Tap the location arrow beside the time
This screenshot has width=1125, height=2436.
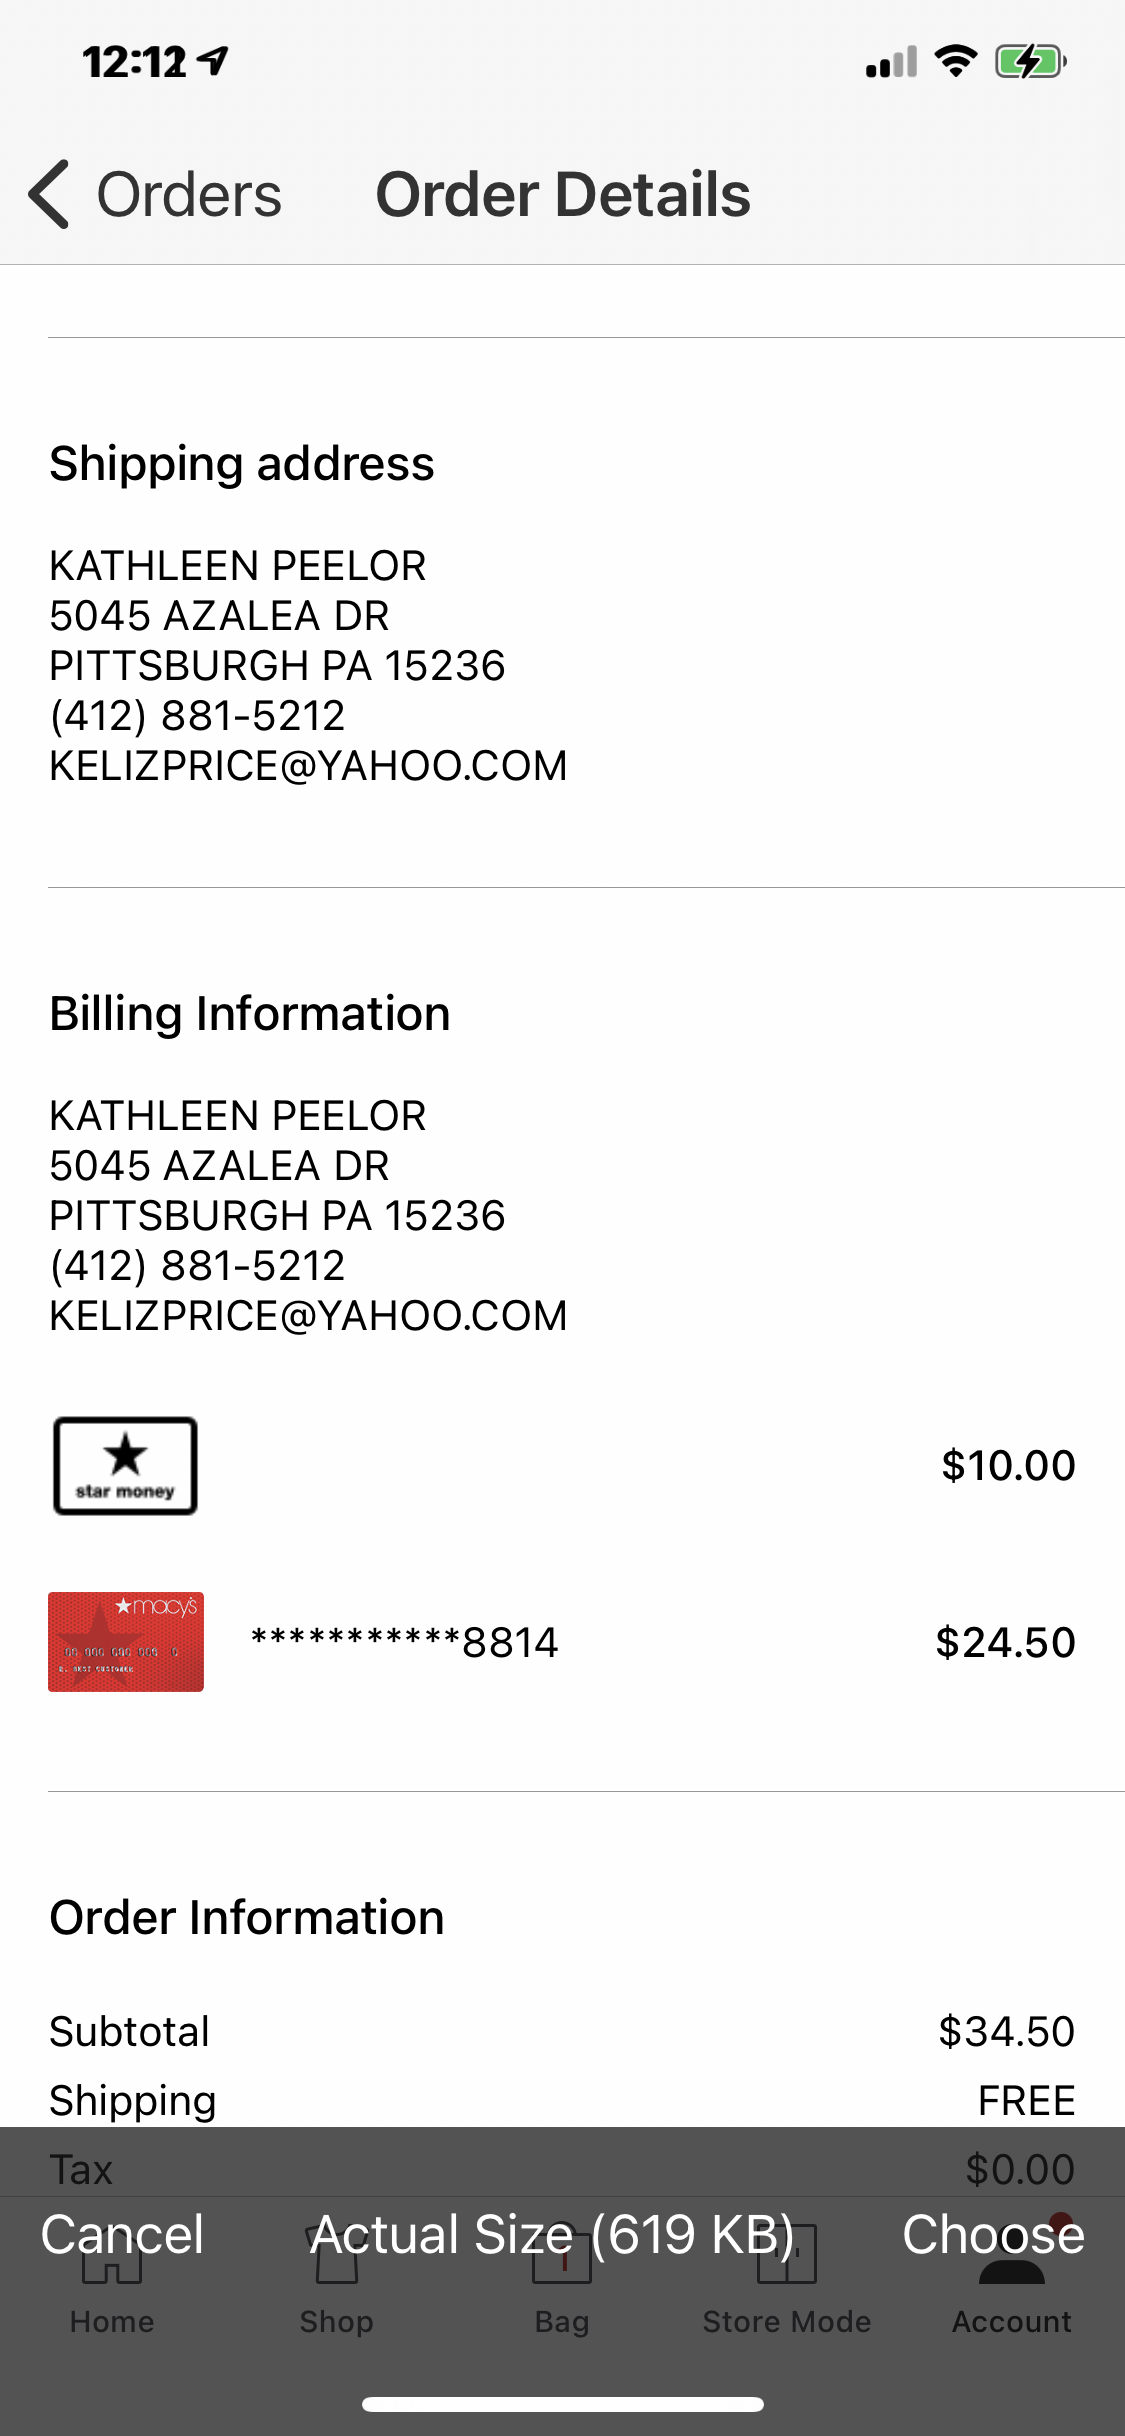[213, 62]
